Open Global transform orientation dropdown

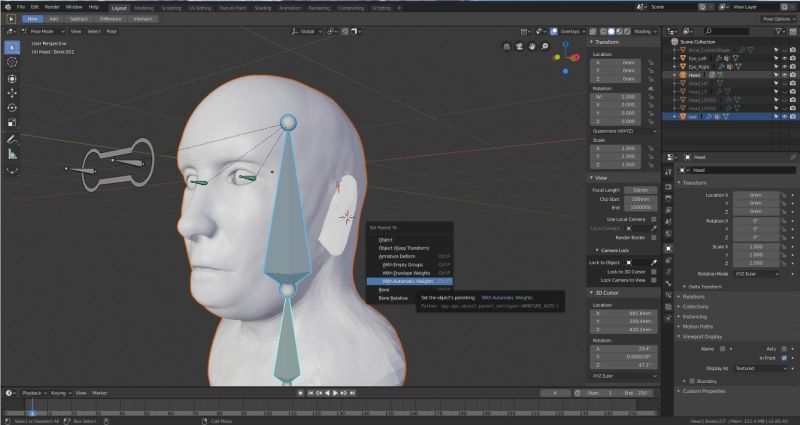tap(307, 32)
